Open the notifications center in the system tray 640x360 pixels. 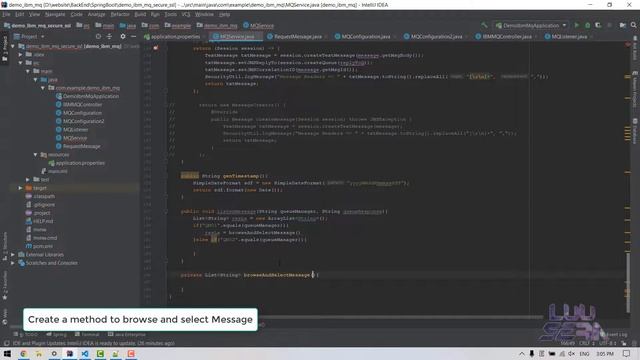pos(627,353)
